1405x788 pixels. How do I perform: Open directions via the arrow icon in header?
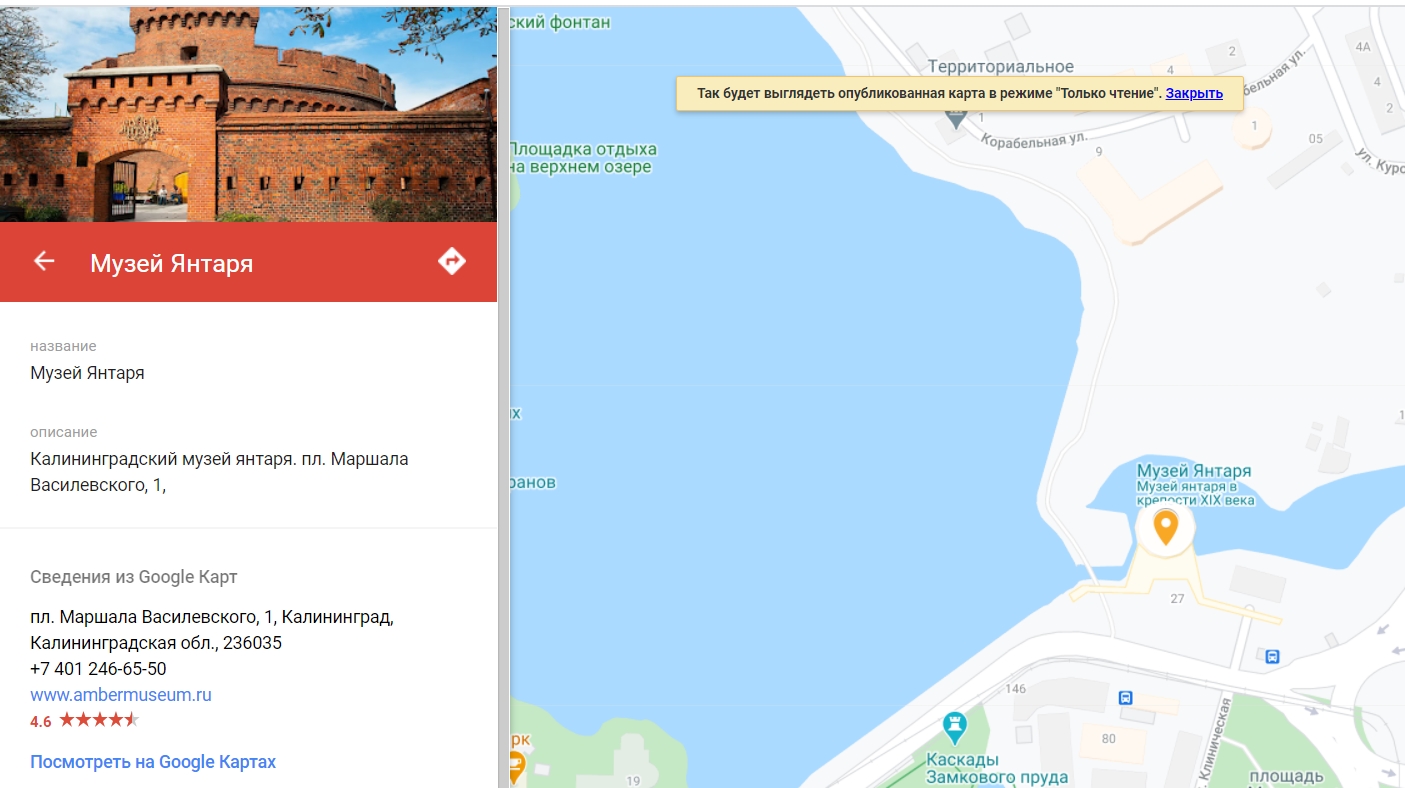(x=452, y=260)
